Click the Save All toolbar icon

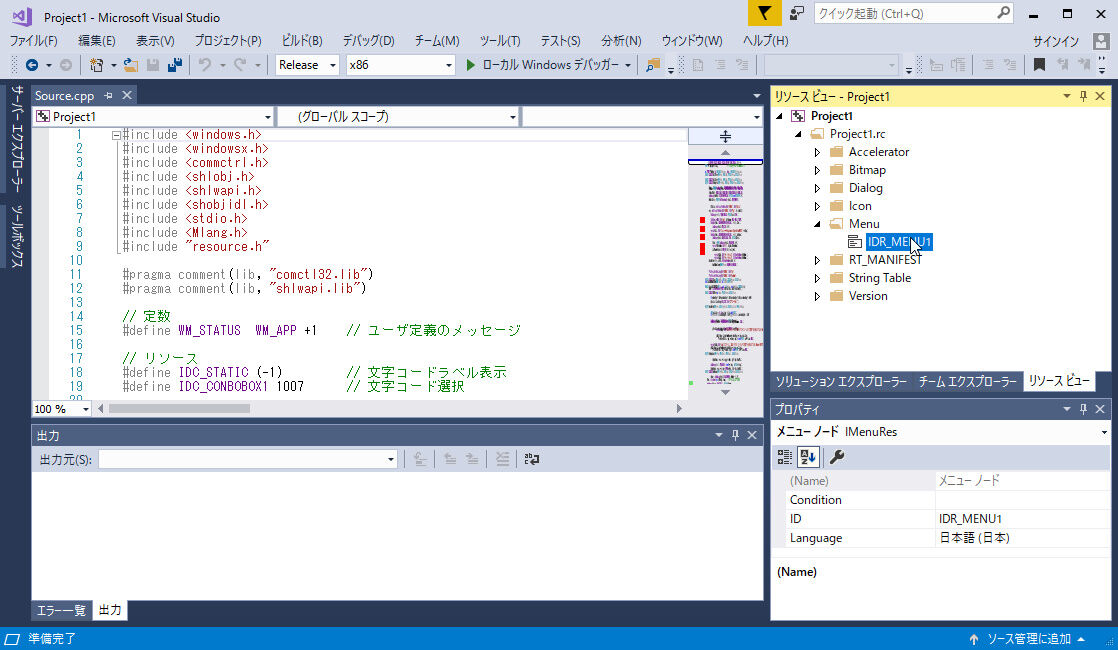point(175,65)
